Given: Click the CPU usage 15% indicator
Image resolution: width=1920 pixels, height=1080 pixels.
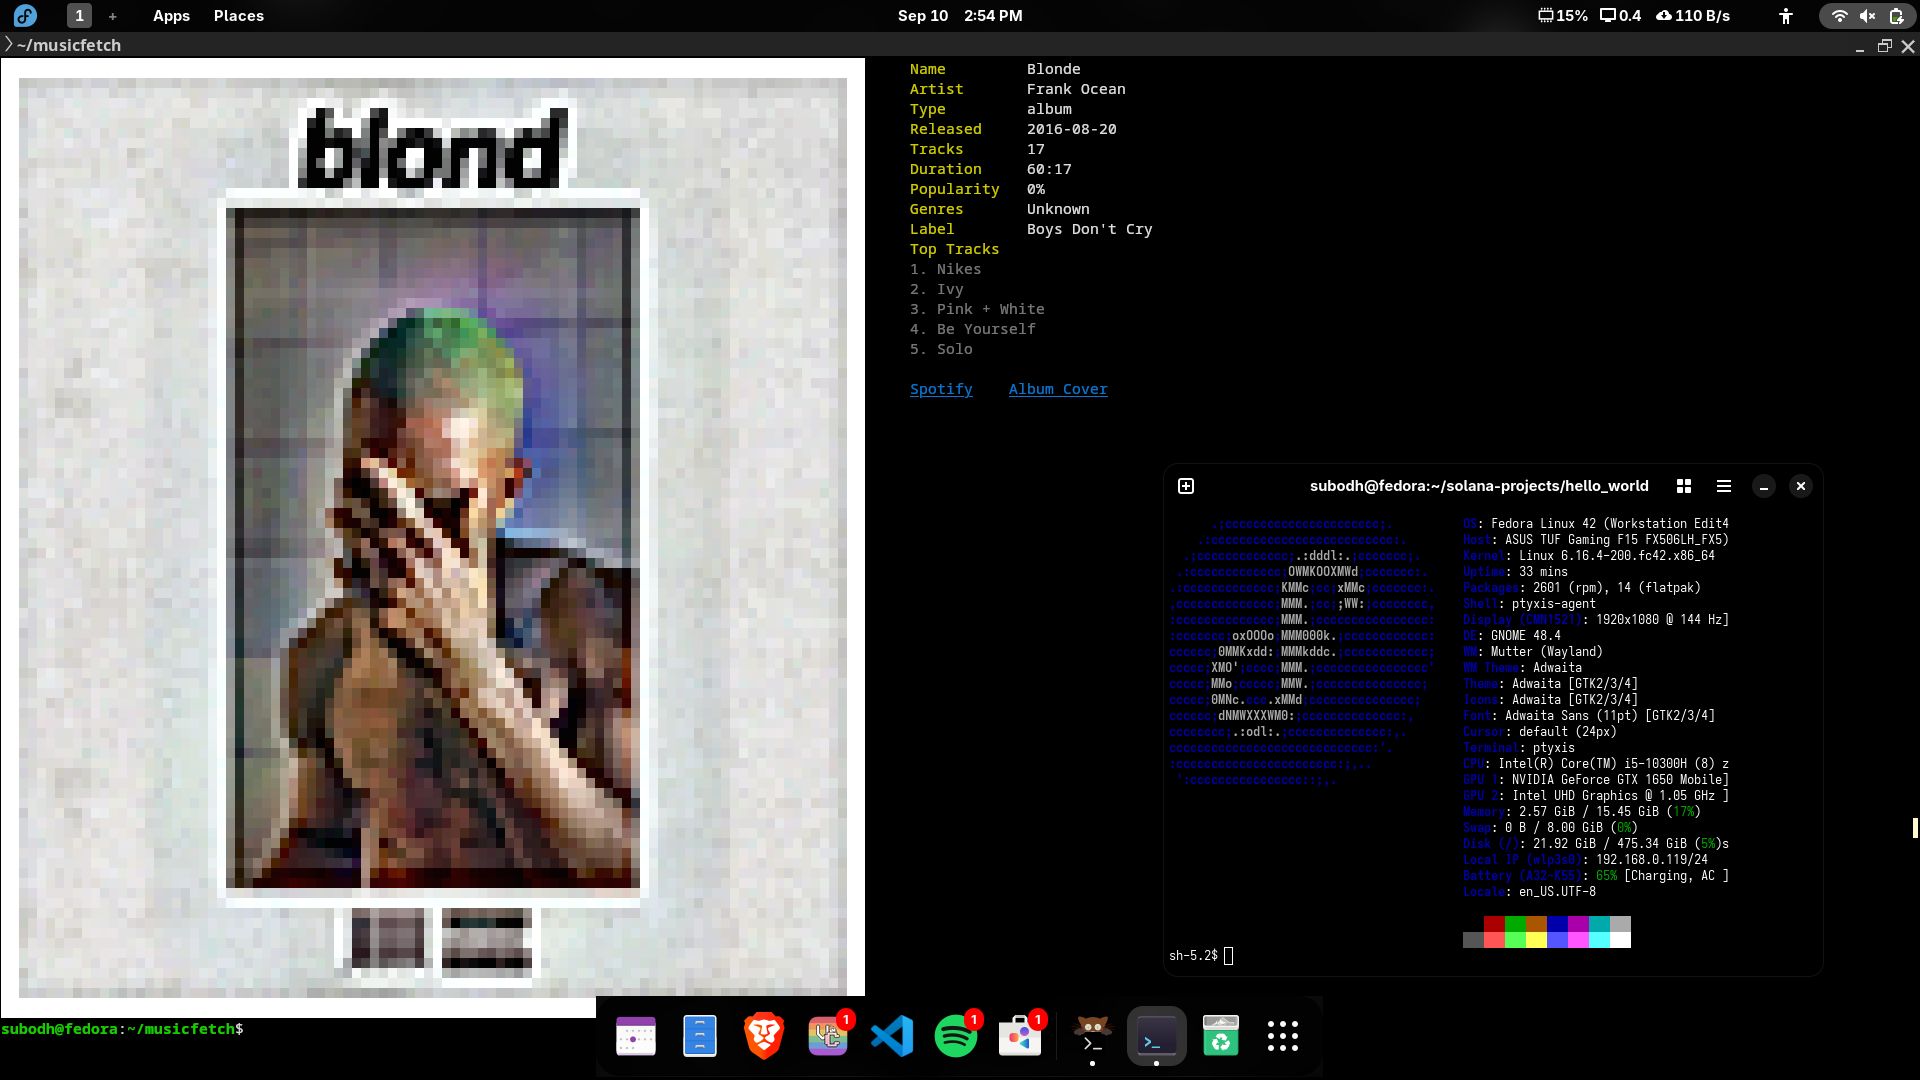Looking at the screenshot, I should pyautogui.click(x=1563, y=16).
